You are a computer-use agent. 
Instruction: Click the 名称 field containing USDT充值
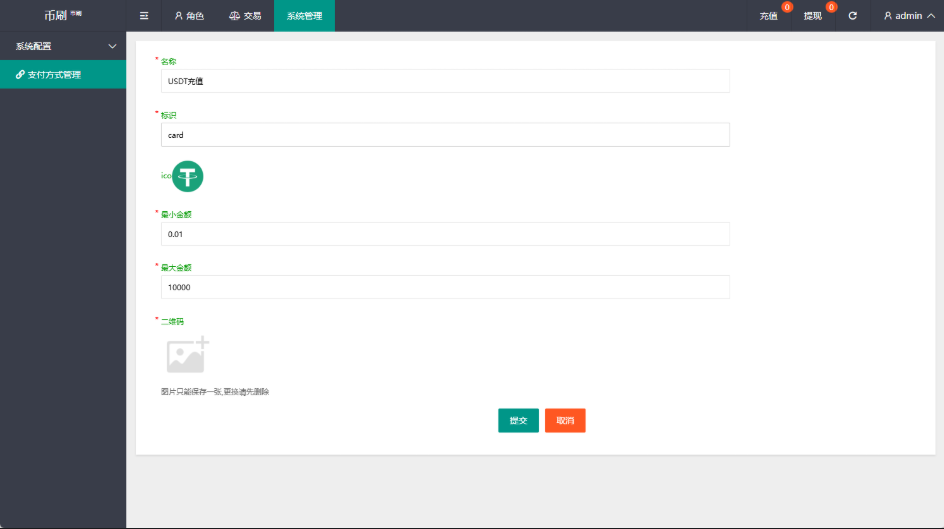pyautogui.click(x=445, y=81)
